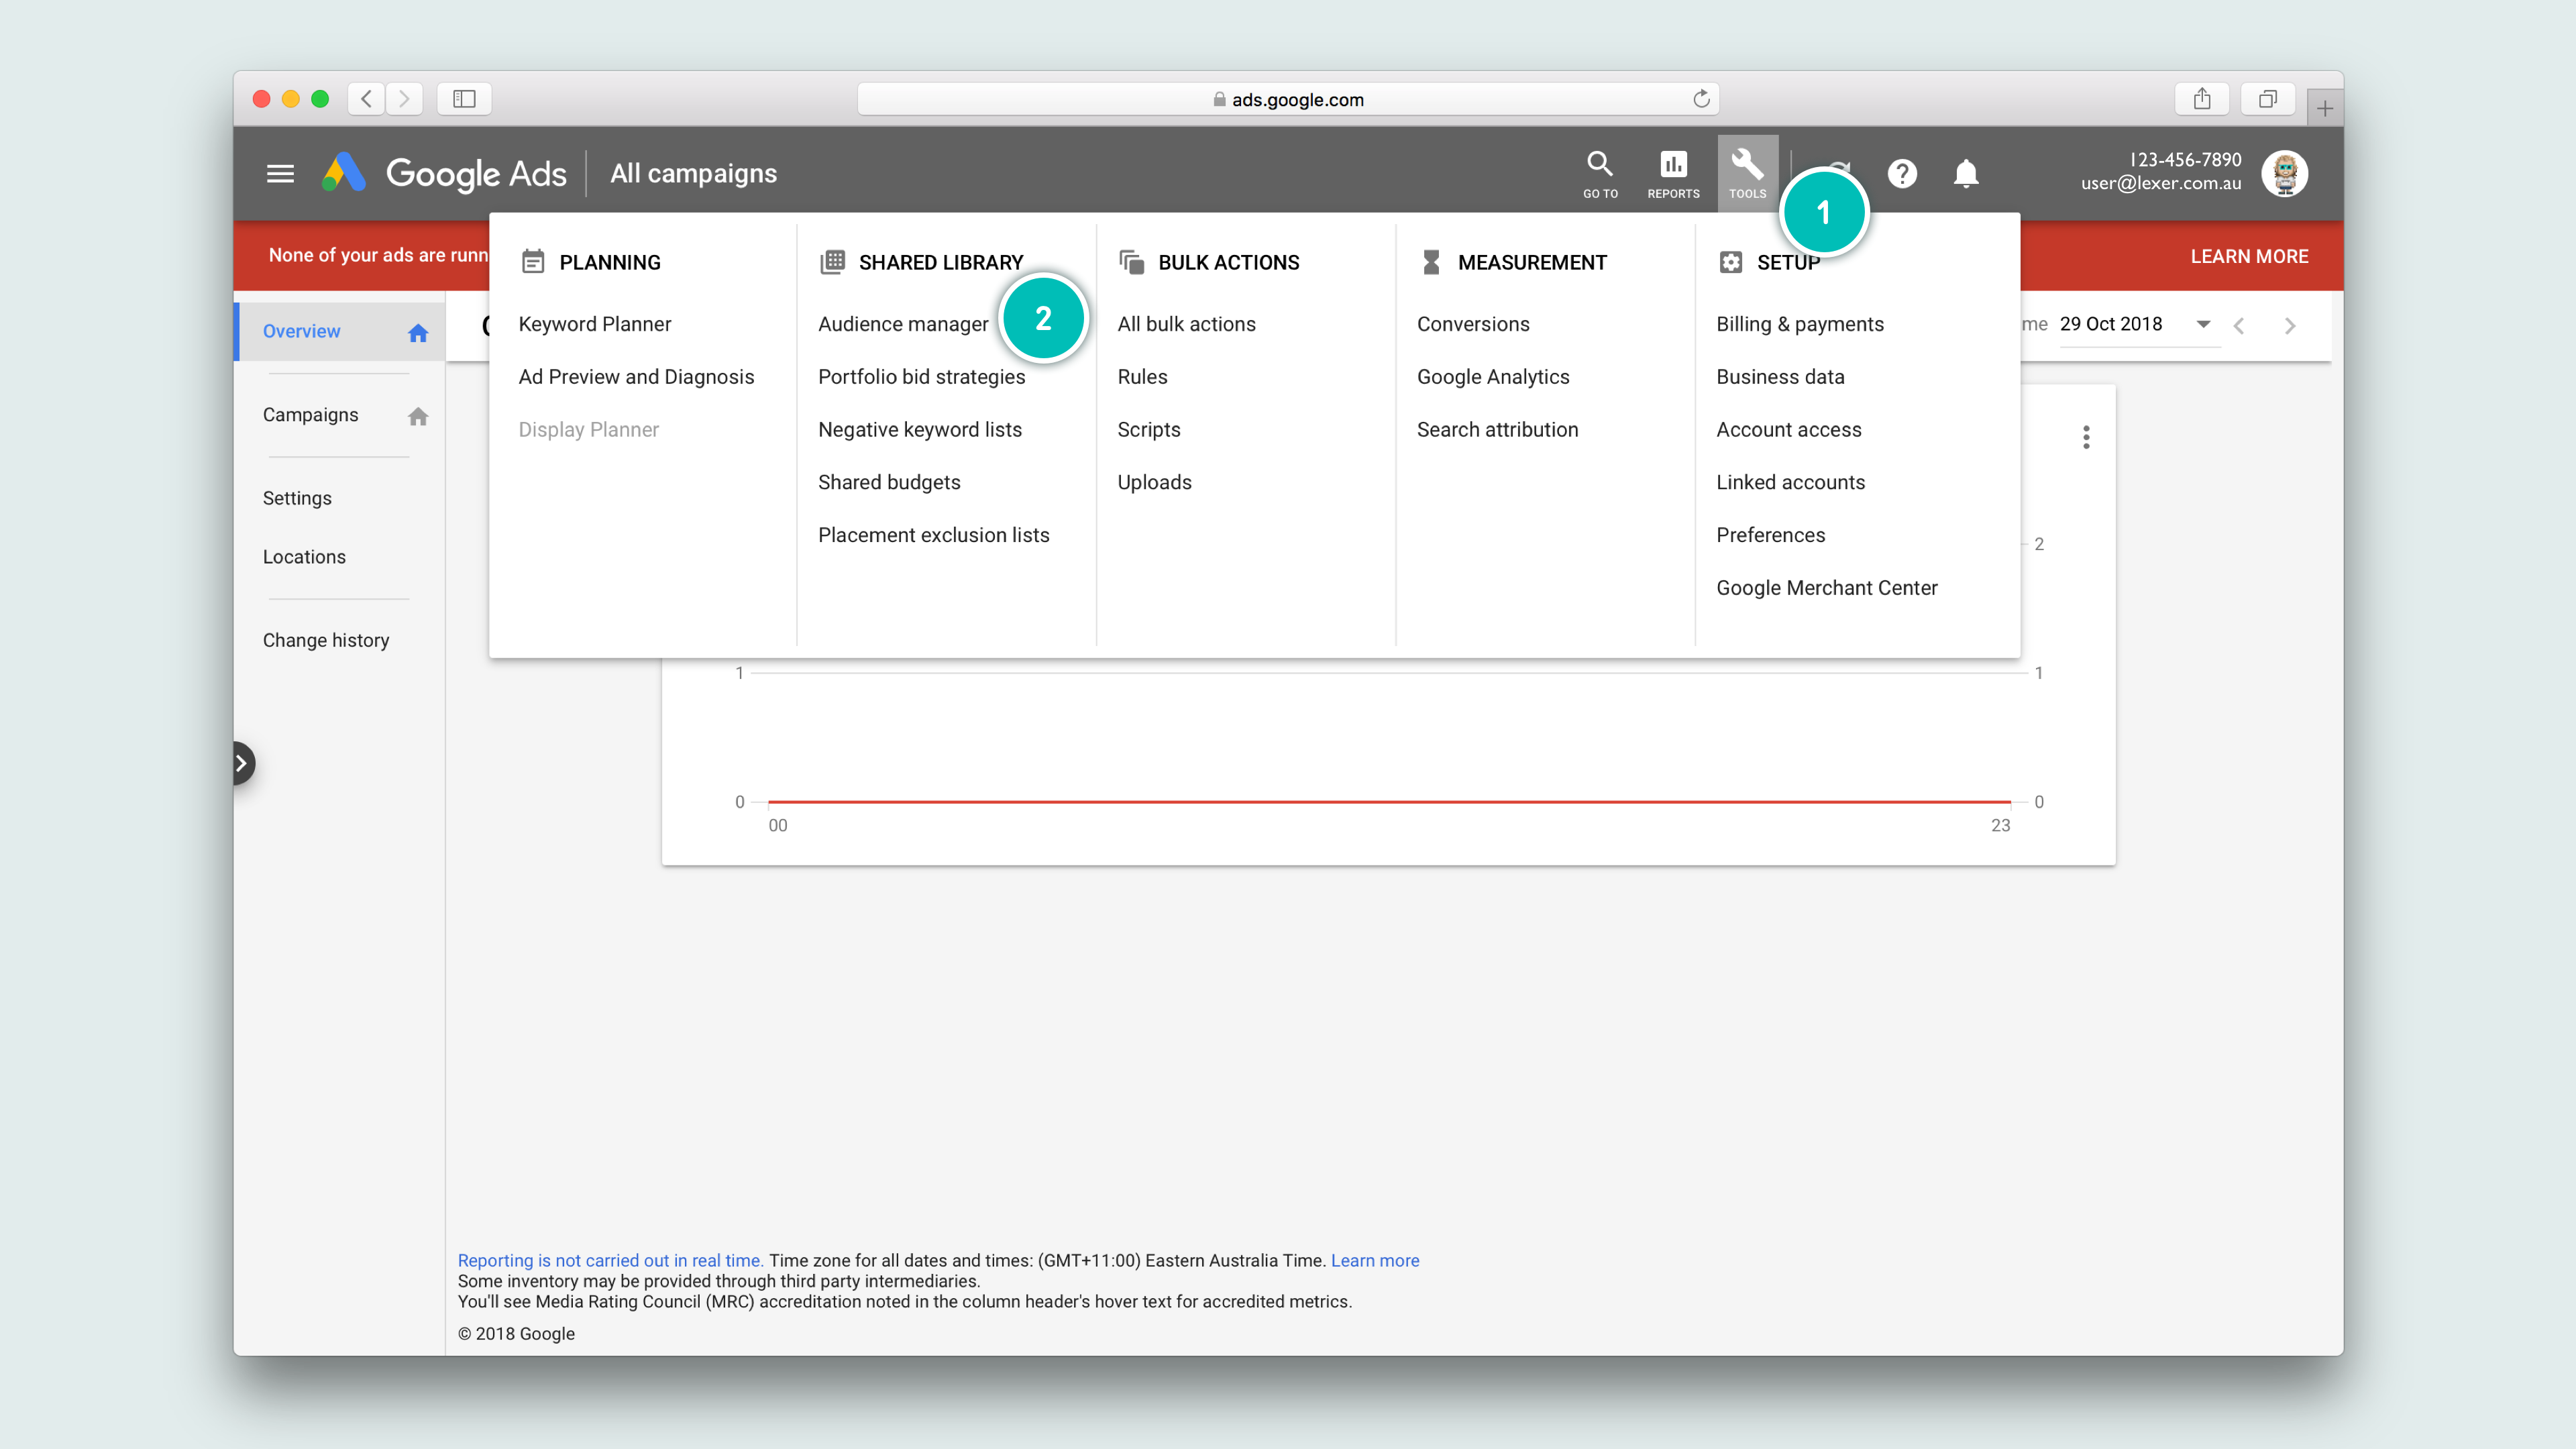Click the Learn more footer link
Screen dimensions: 2576x1449
click(x=1374, y=1260)
